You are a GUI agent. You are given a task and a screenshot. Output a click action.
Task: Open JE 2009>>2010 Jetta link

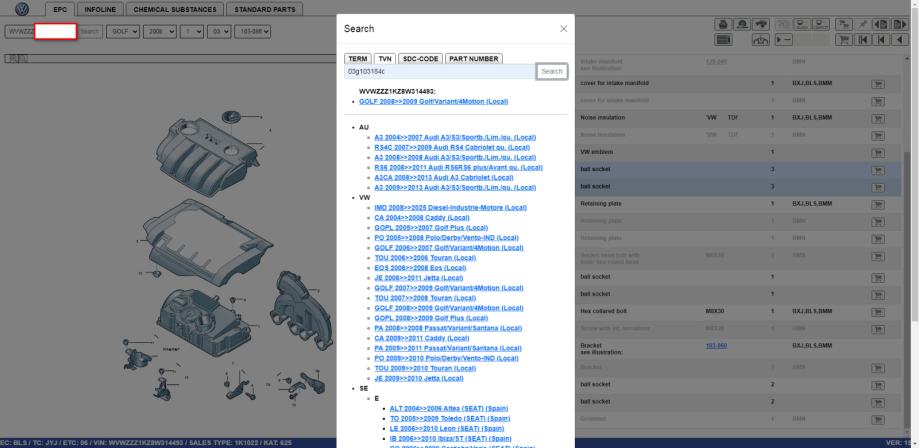418,378
